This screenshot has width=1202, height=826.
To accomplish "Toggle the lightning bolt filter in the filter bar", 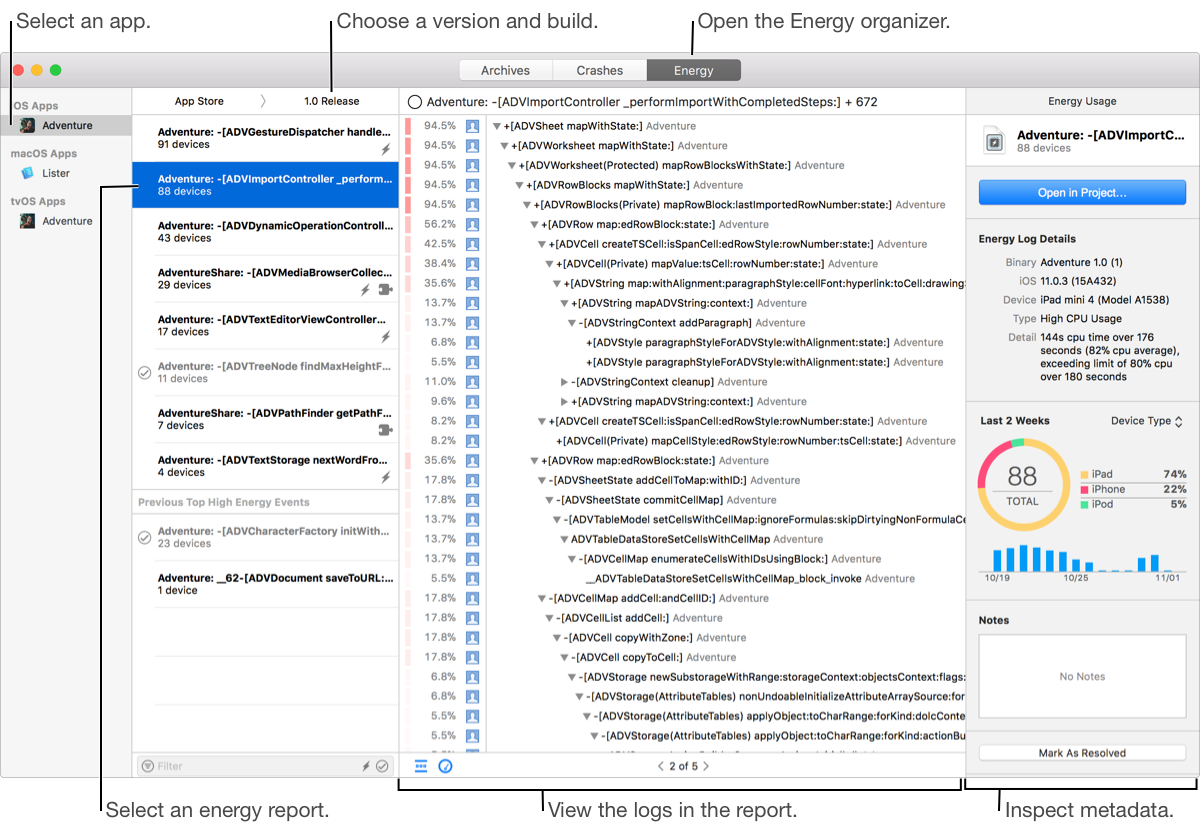I will point(365,766).
